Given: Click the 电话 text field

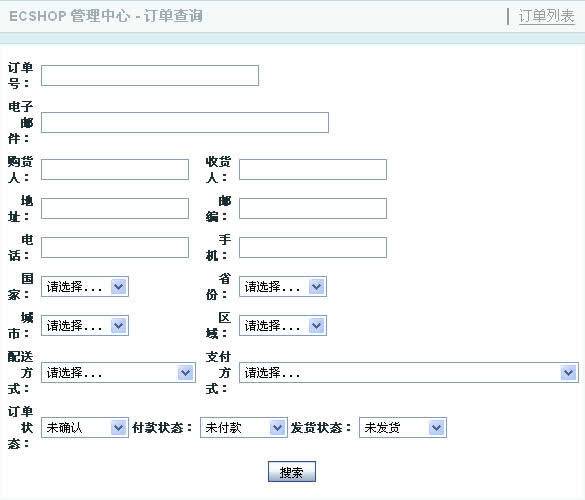Looking at the screenshot, I should 115,247.
